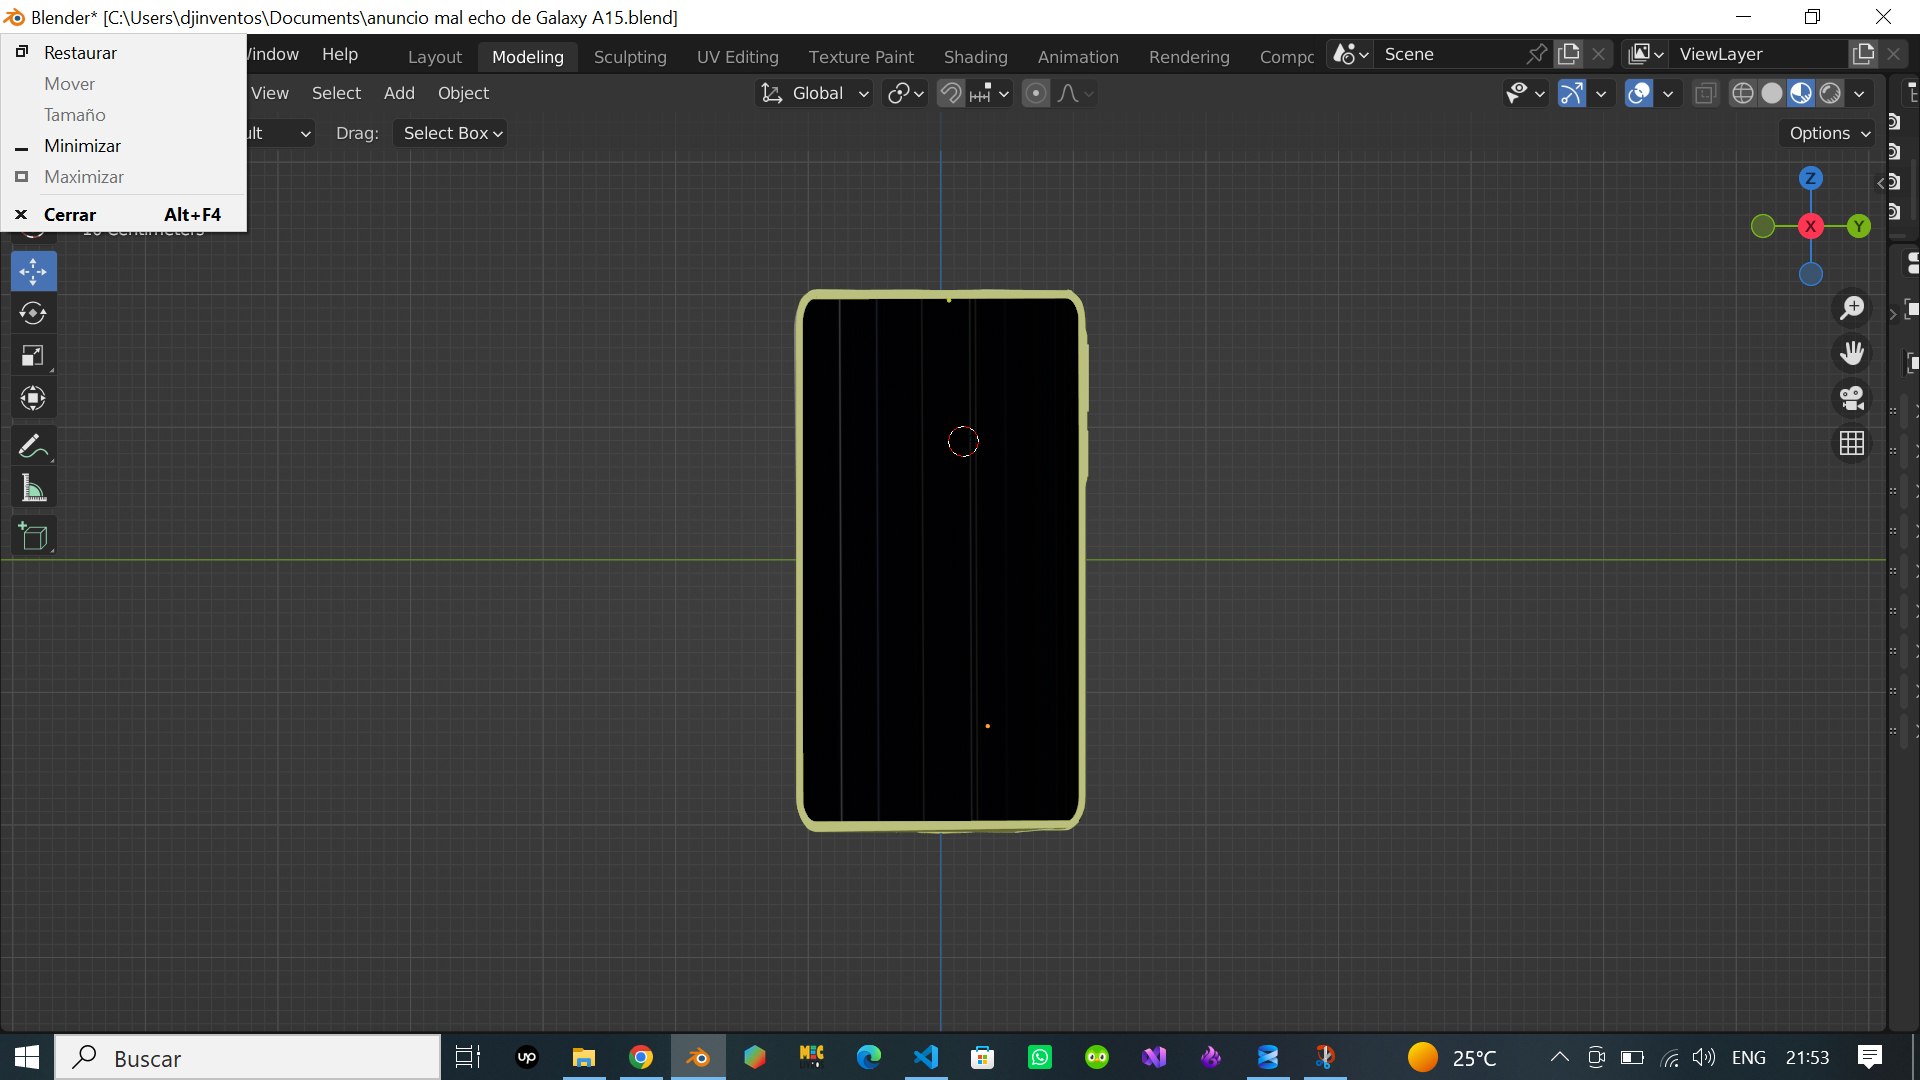Switch to wireframe viewport shading
The image size is (1920, 1080).
point(1743,93)
